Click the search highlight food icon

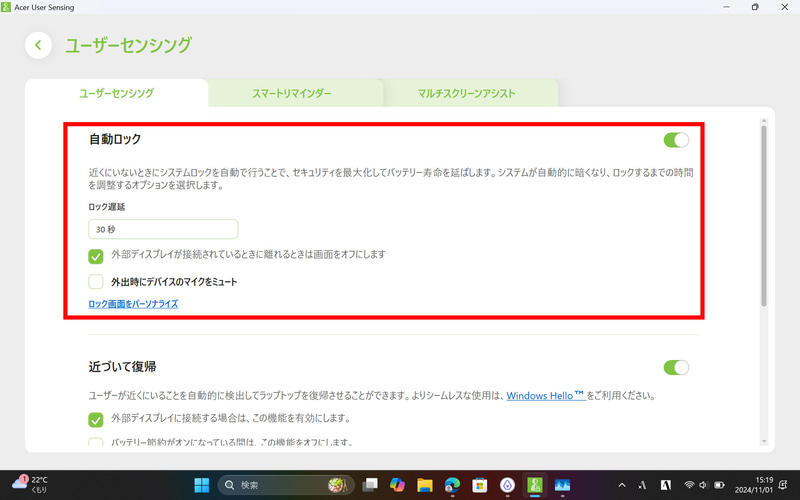pyautogui.click(x=338, y=485)
